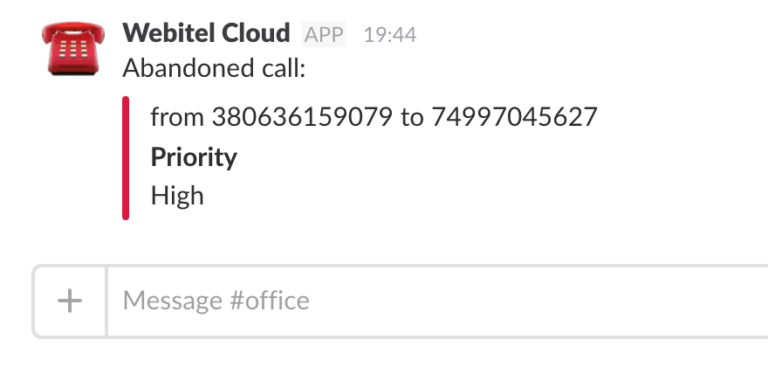Click the red attachment color bar
Screen dimensions: 768x367
[125, 158]
